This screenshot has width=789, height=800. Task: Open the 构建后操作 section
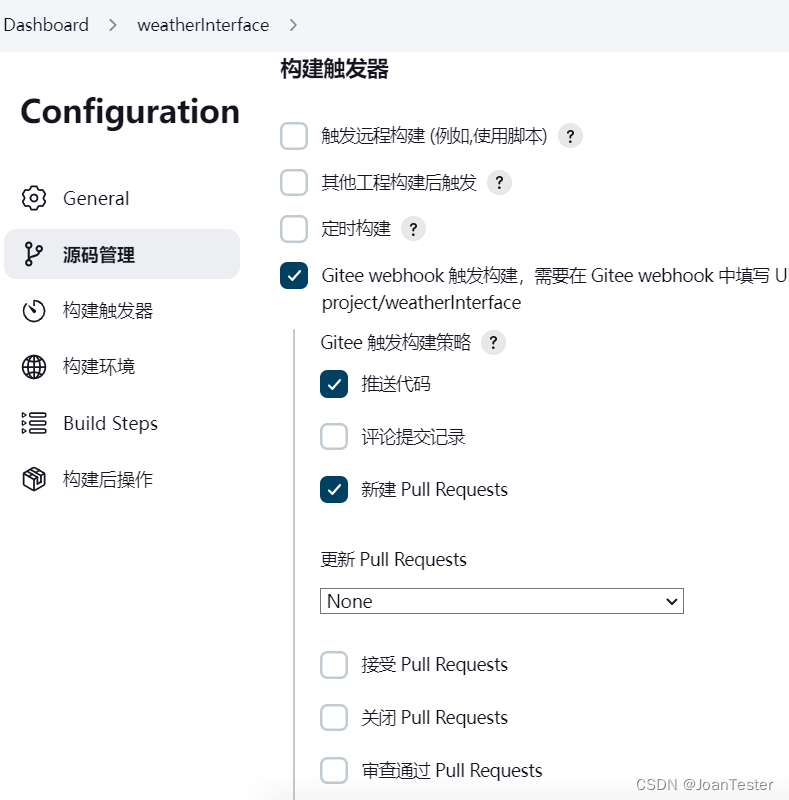pos(110,479)
